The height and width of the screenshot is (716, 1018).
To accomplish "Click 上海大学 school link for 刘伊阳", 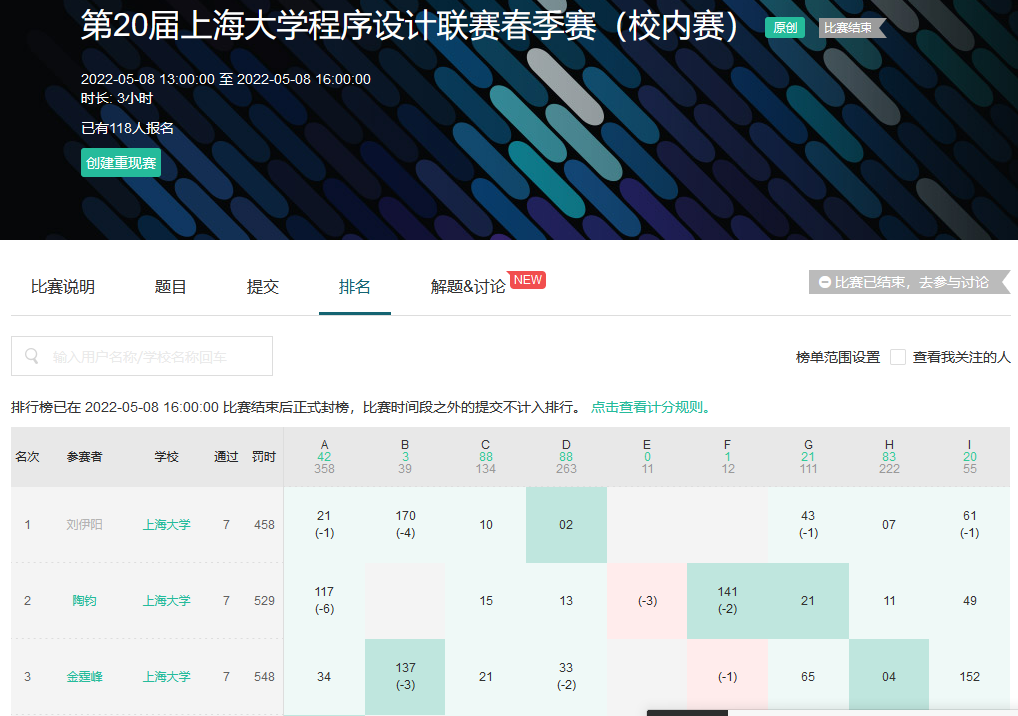I will [x=166, y=525].
